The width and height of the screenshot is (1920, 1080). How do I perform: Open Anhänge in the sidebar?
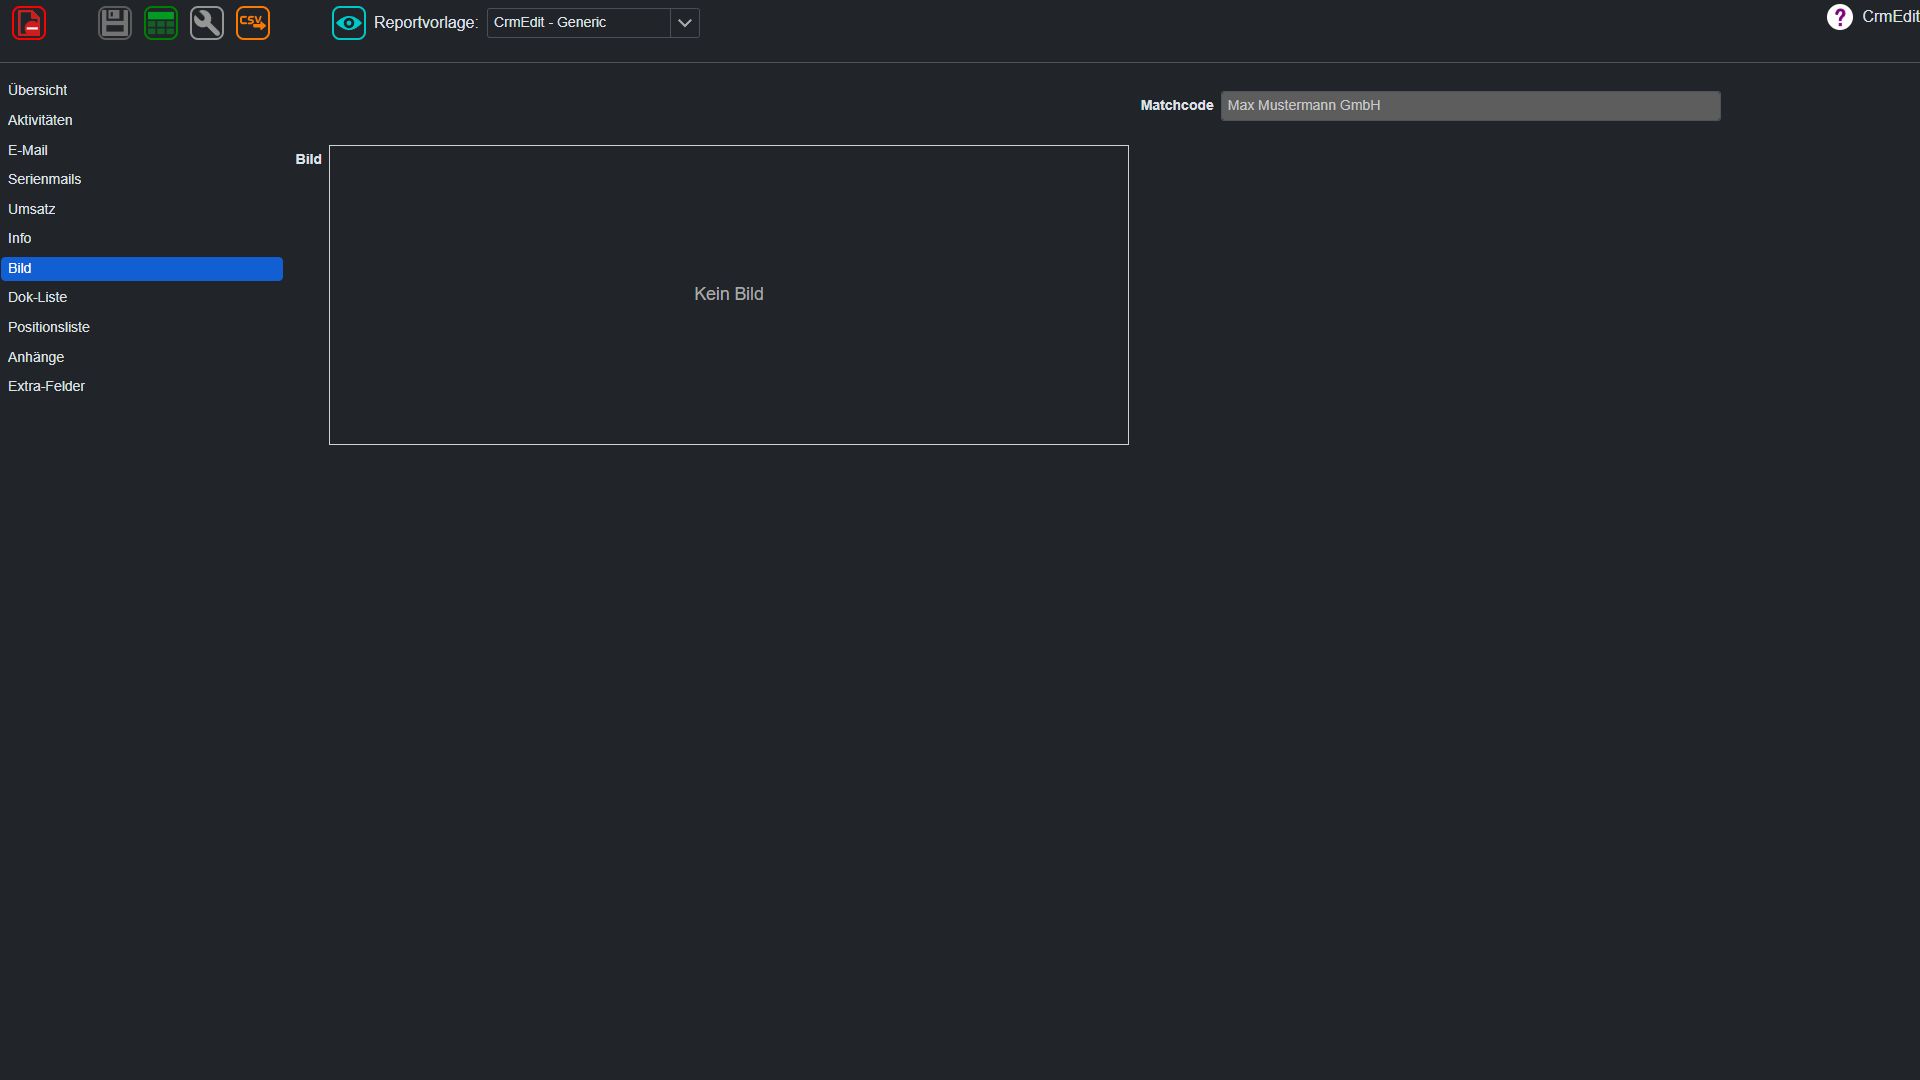click(x=142, y=358)
